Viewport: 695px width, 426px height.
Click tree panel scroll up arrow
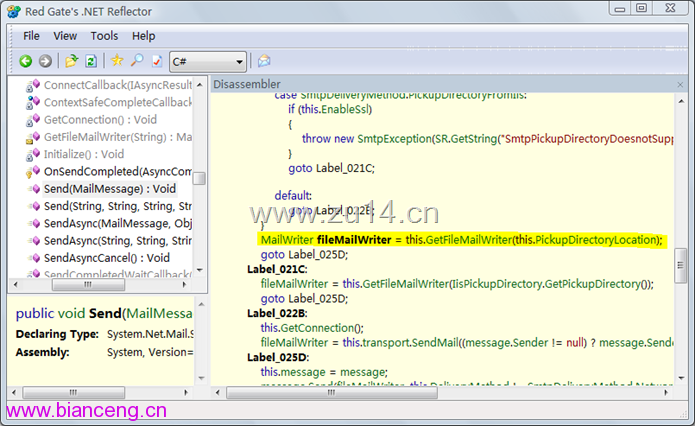coord(199,85)
